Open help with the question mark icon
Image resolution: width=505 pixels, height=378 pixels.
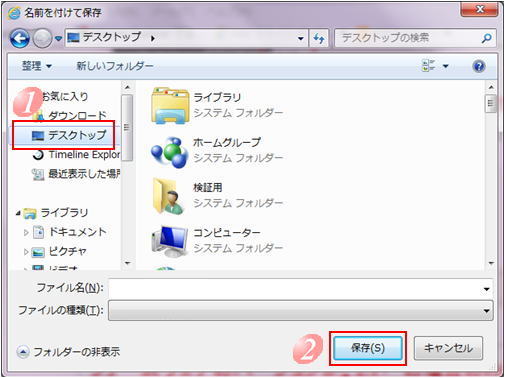pos(479,66)
